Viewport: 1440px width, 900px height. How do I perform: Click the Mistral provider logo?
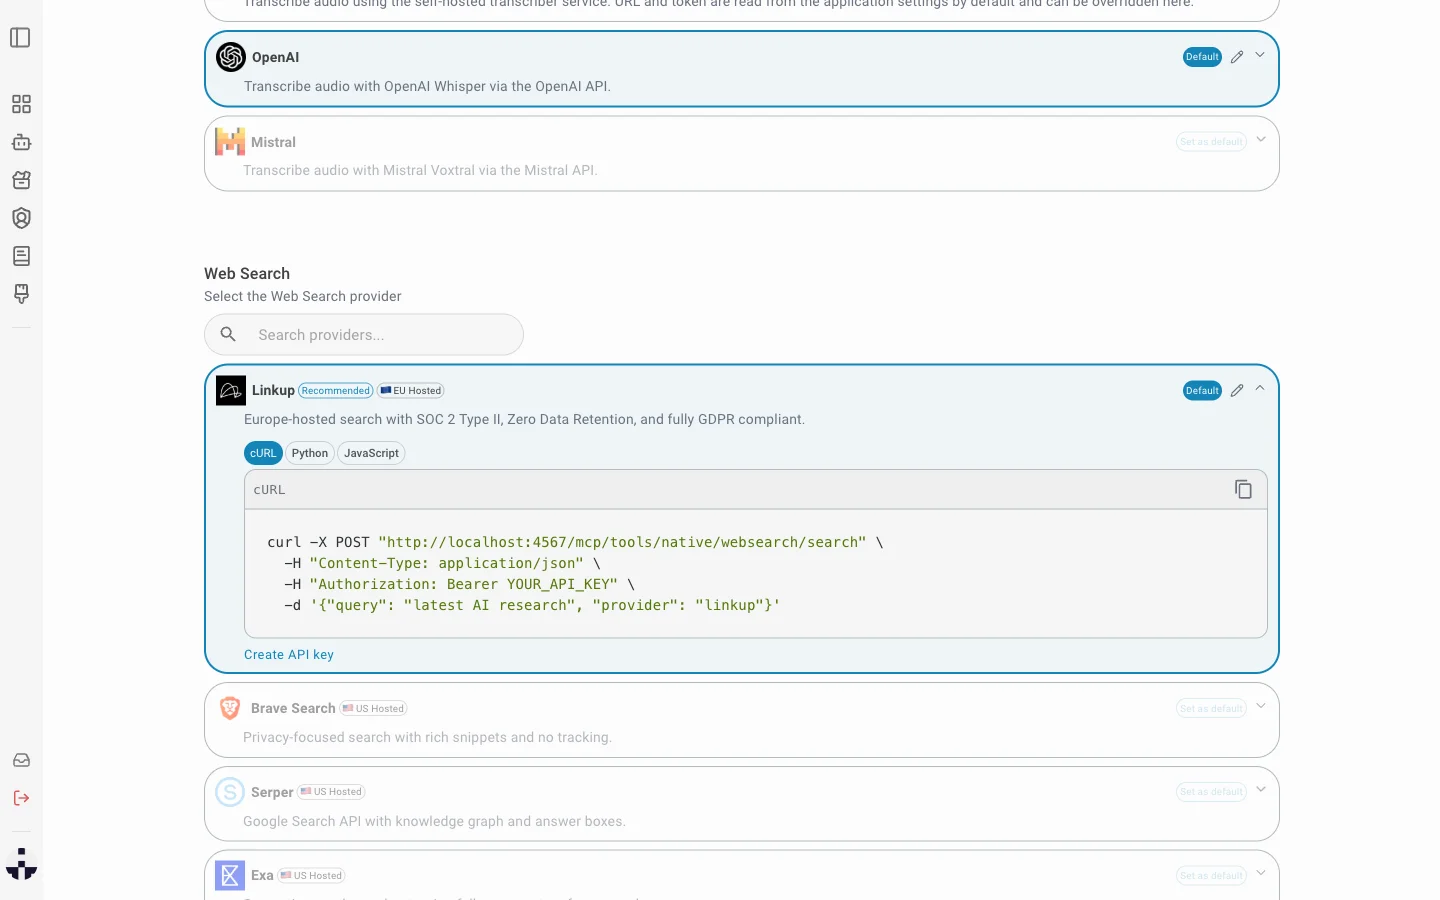230,142
